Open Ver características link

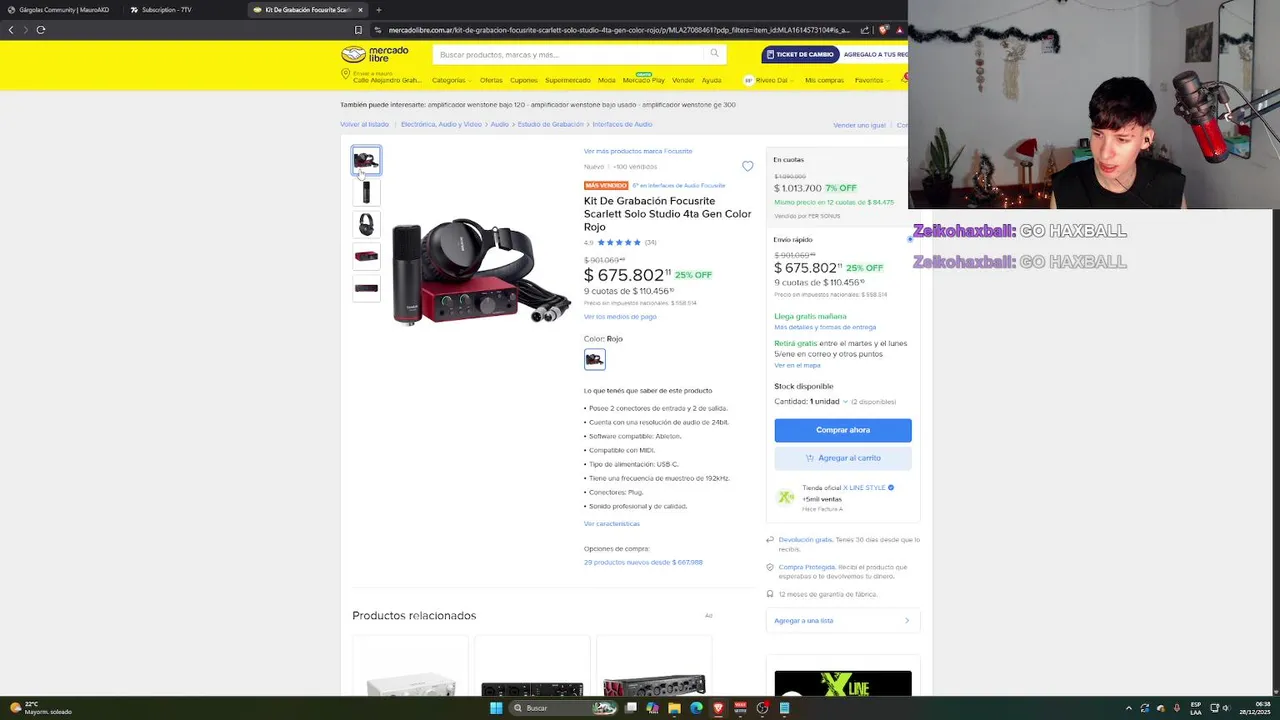tap(612, 524)
